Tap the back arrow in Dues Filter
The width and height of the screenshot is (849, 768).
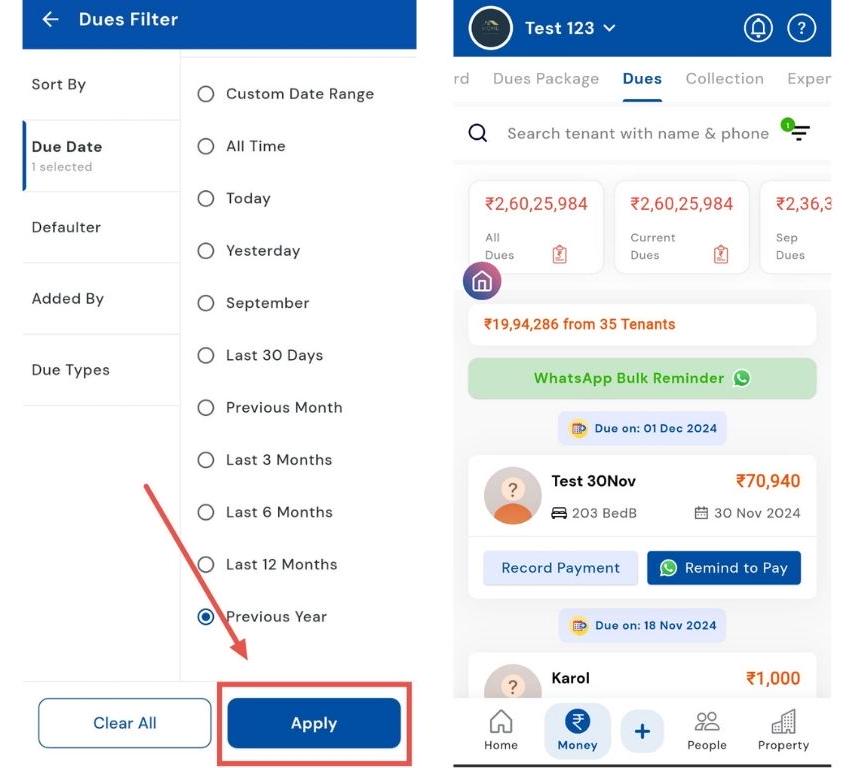pos(50,19)
